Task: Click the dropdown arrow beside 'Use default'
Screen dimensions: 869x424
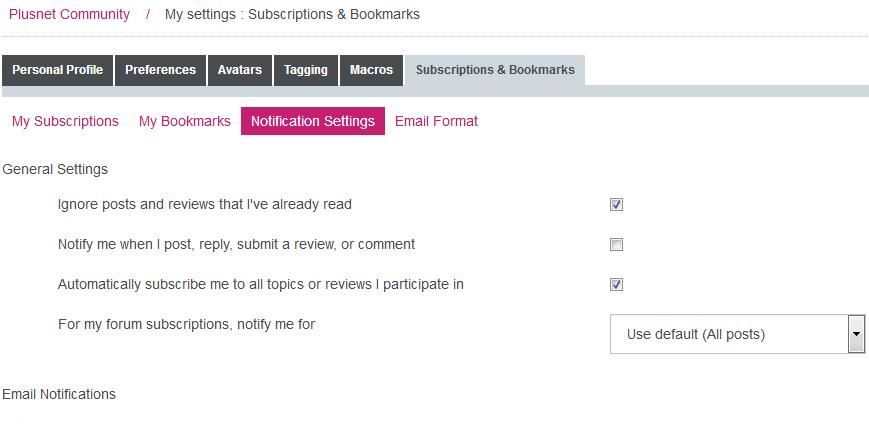Action: pos(856,334)
